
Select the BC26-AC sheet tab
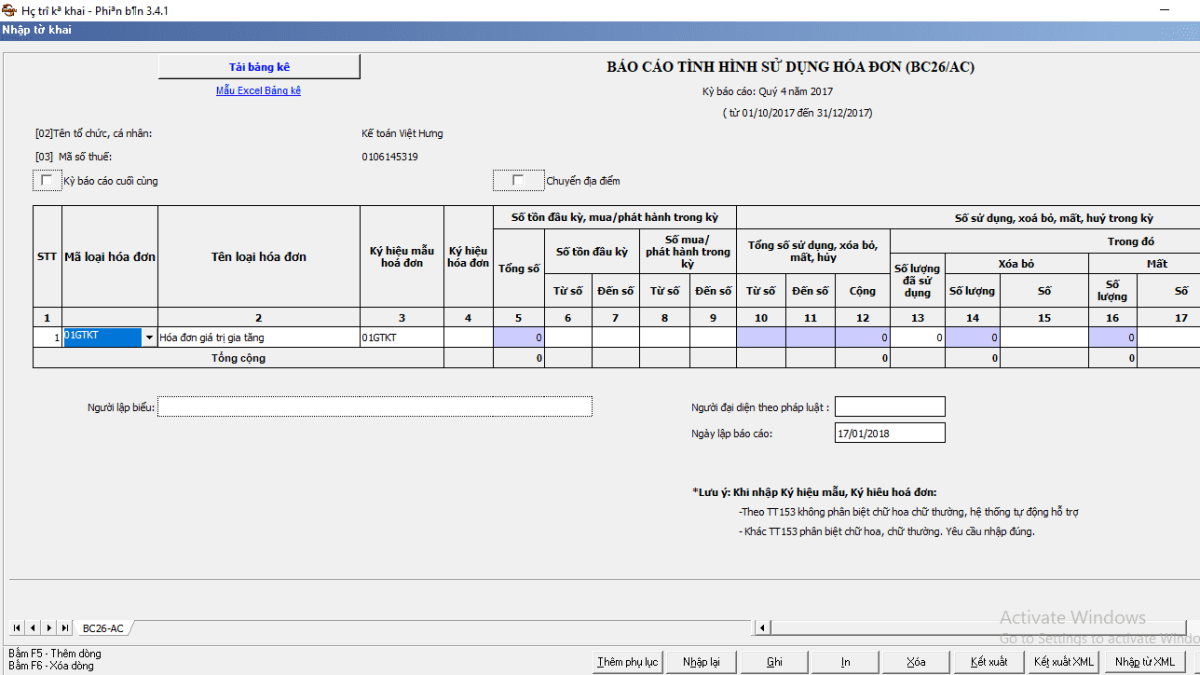pyautogui.click(x=103, y=628)
